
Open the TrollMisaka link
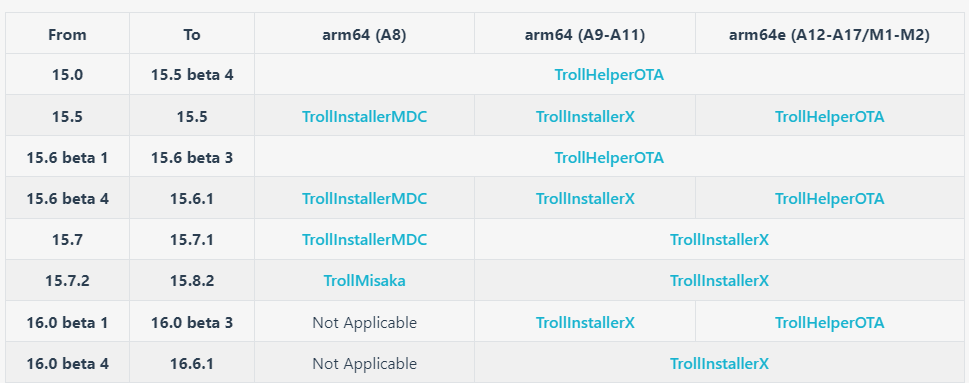(364, 281)
